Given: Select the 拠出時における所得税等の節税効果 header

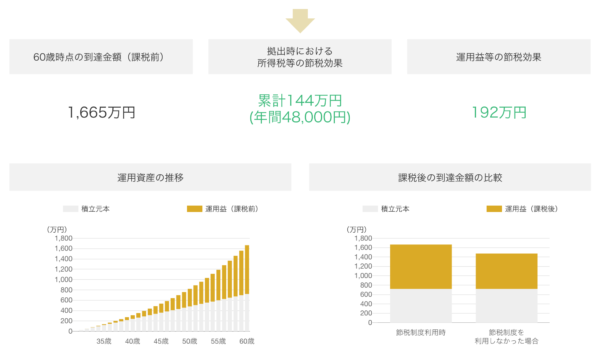Looking at the screenshot, I should 300,57.
